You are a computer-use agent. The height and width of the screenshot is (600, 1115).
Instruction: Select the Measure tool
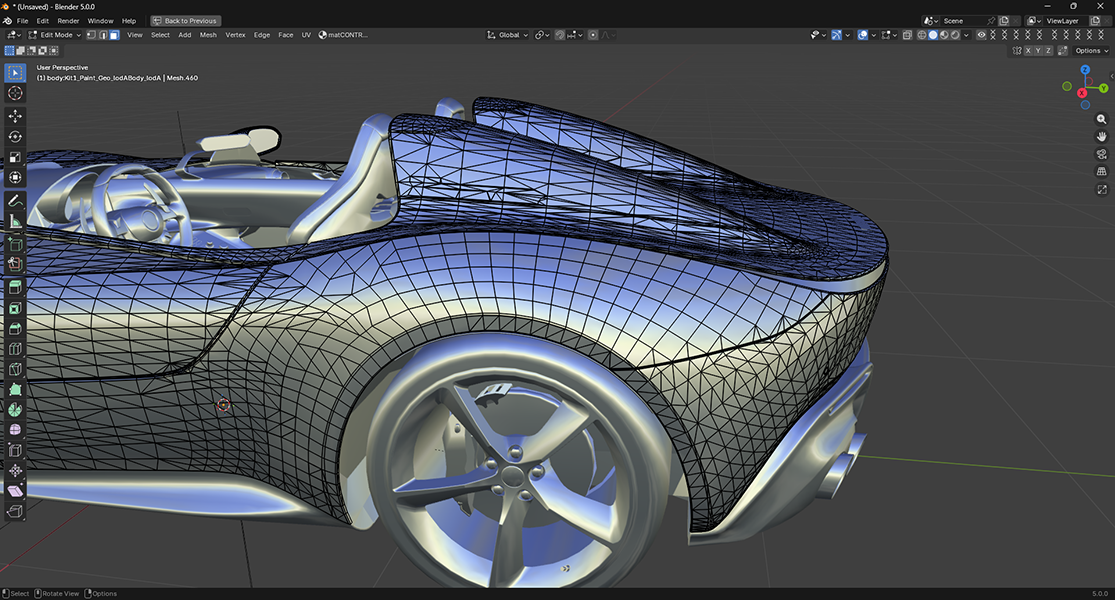point(15,222)
